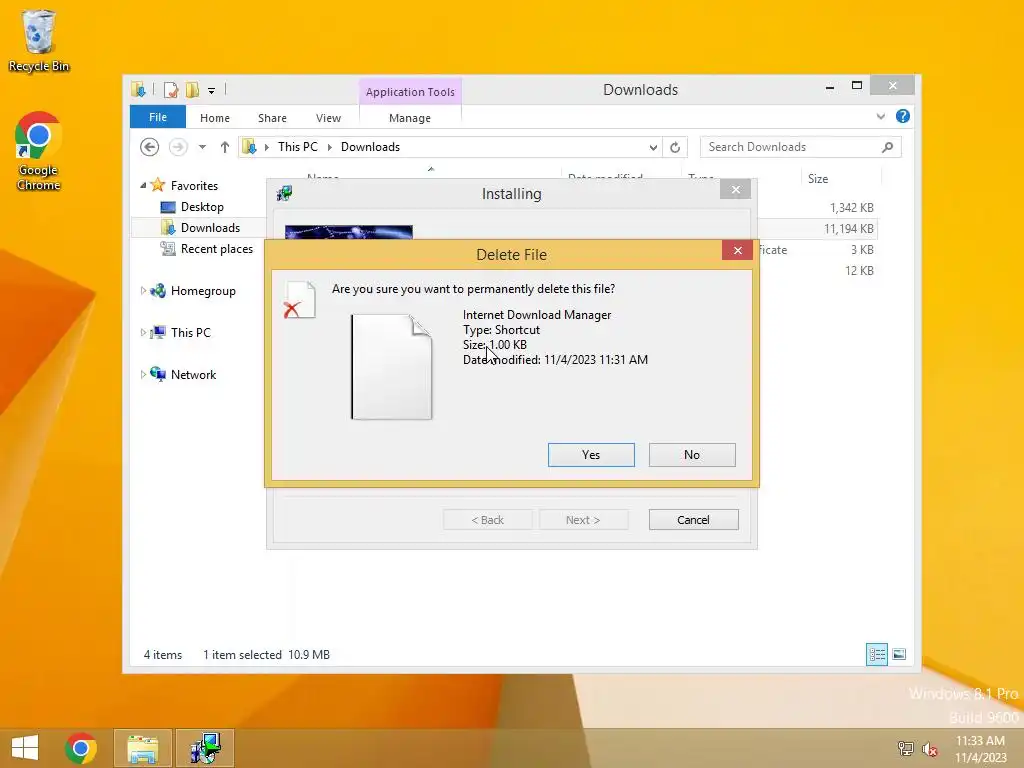
Task: Click the New Folder quick access icon
Action: click(192, 90)
